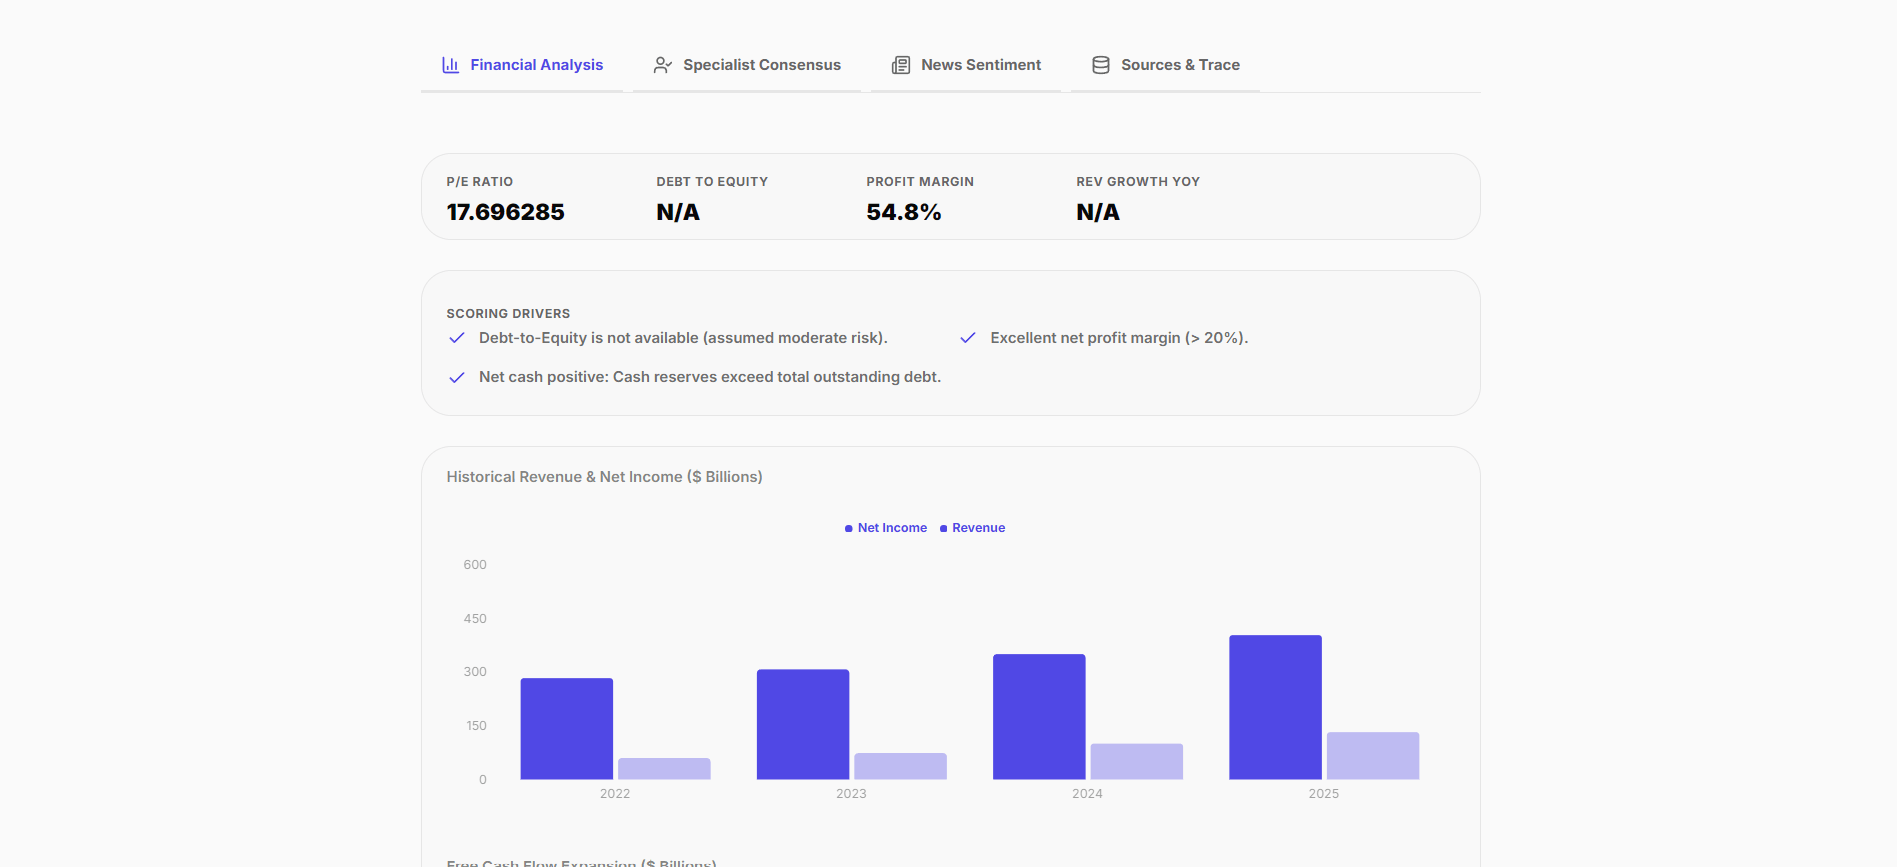The width and height of the screenshot is (1897, 867).
Task: Click the Rev Growth YoY N/A value
Action: [x=1098, y=212]
